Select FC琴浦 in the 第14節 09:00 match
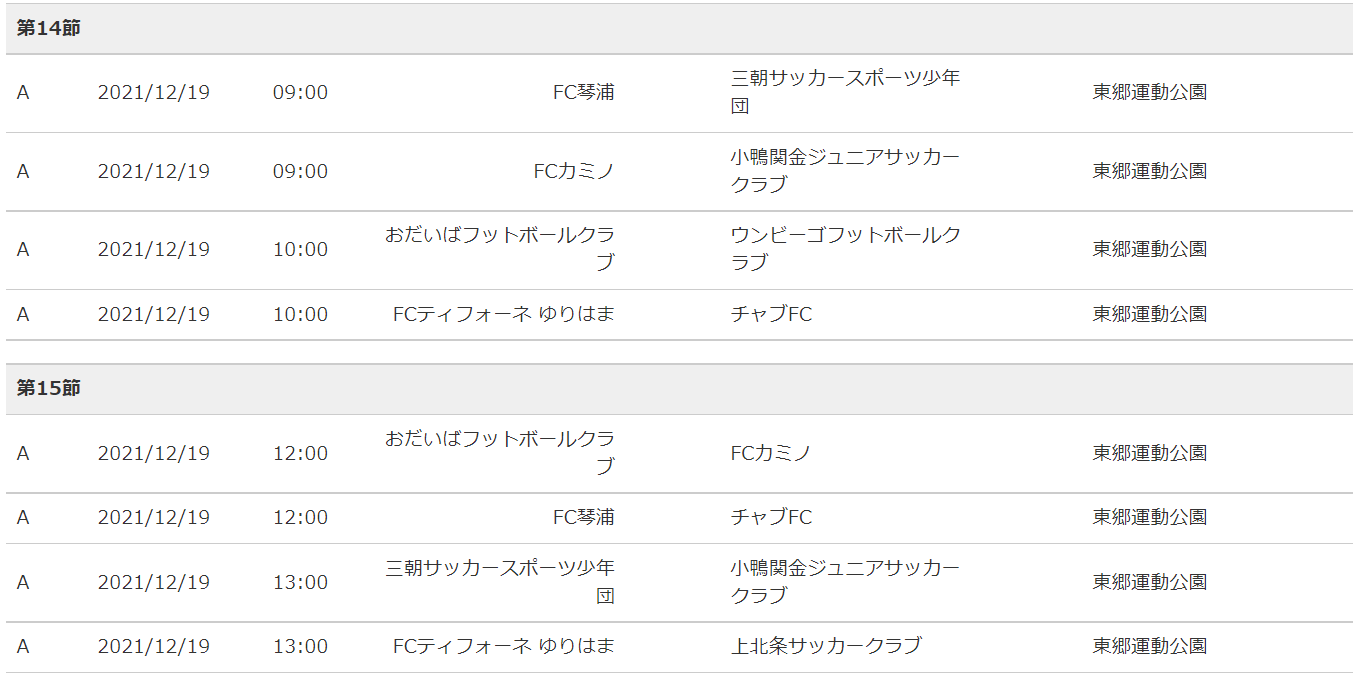This screenshot has height=677, width=1359. point(584,93)
